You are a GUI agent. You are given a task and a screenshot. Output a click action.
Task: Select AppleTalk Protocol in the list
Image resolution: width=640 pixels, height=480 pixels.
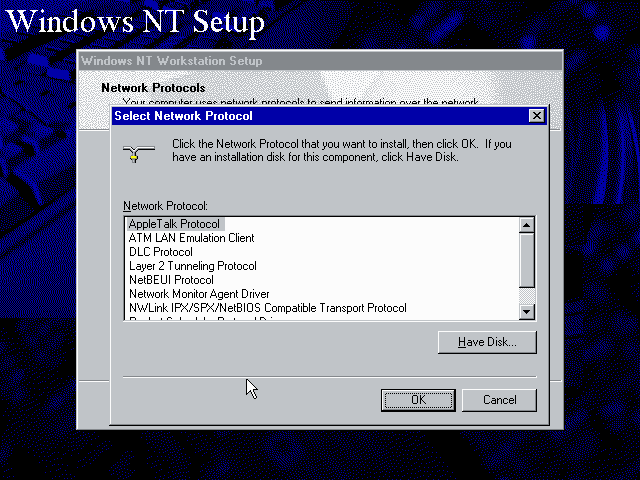point(174,224)
